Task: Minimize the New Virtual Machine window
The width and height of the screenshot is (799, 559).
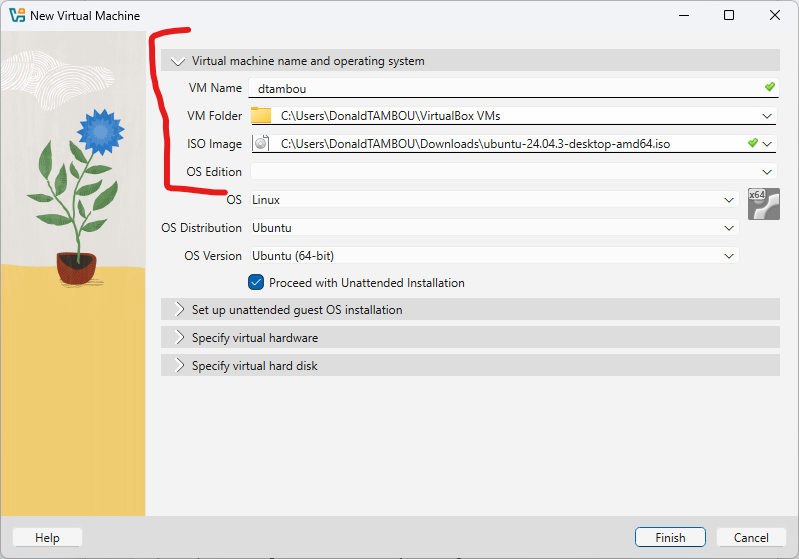Action: (684, 15)
